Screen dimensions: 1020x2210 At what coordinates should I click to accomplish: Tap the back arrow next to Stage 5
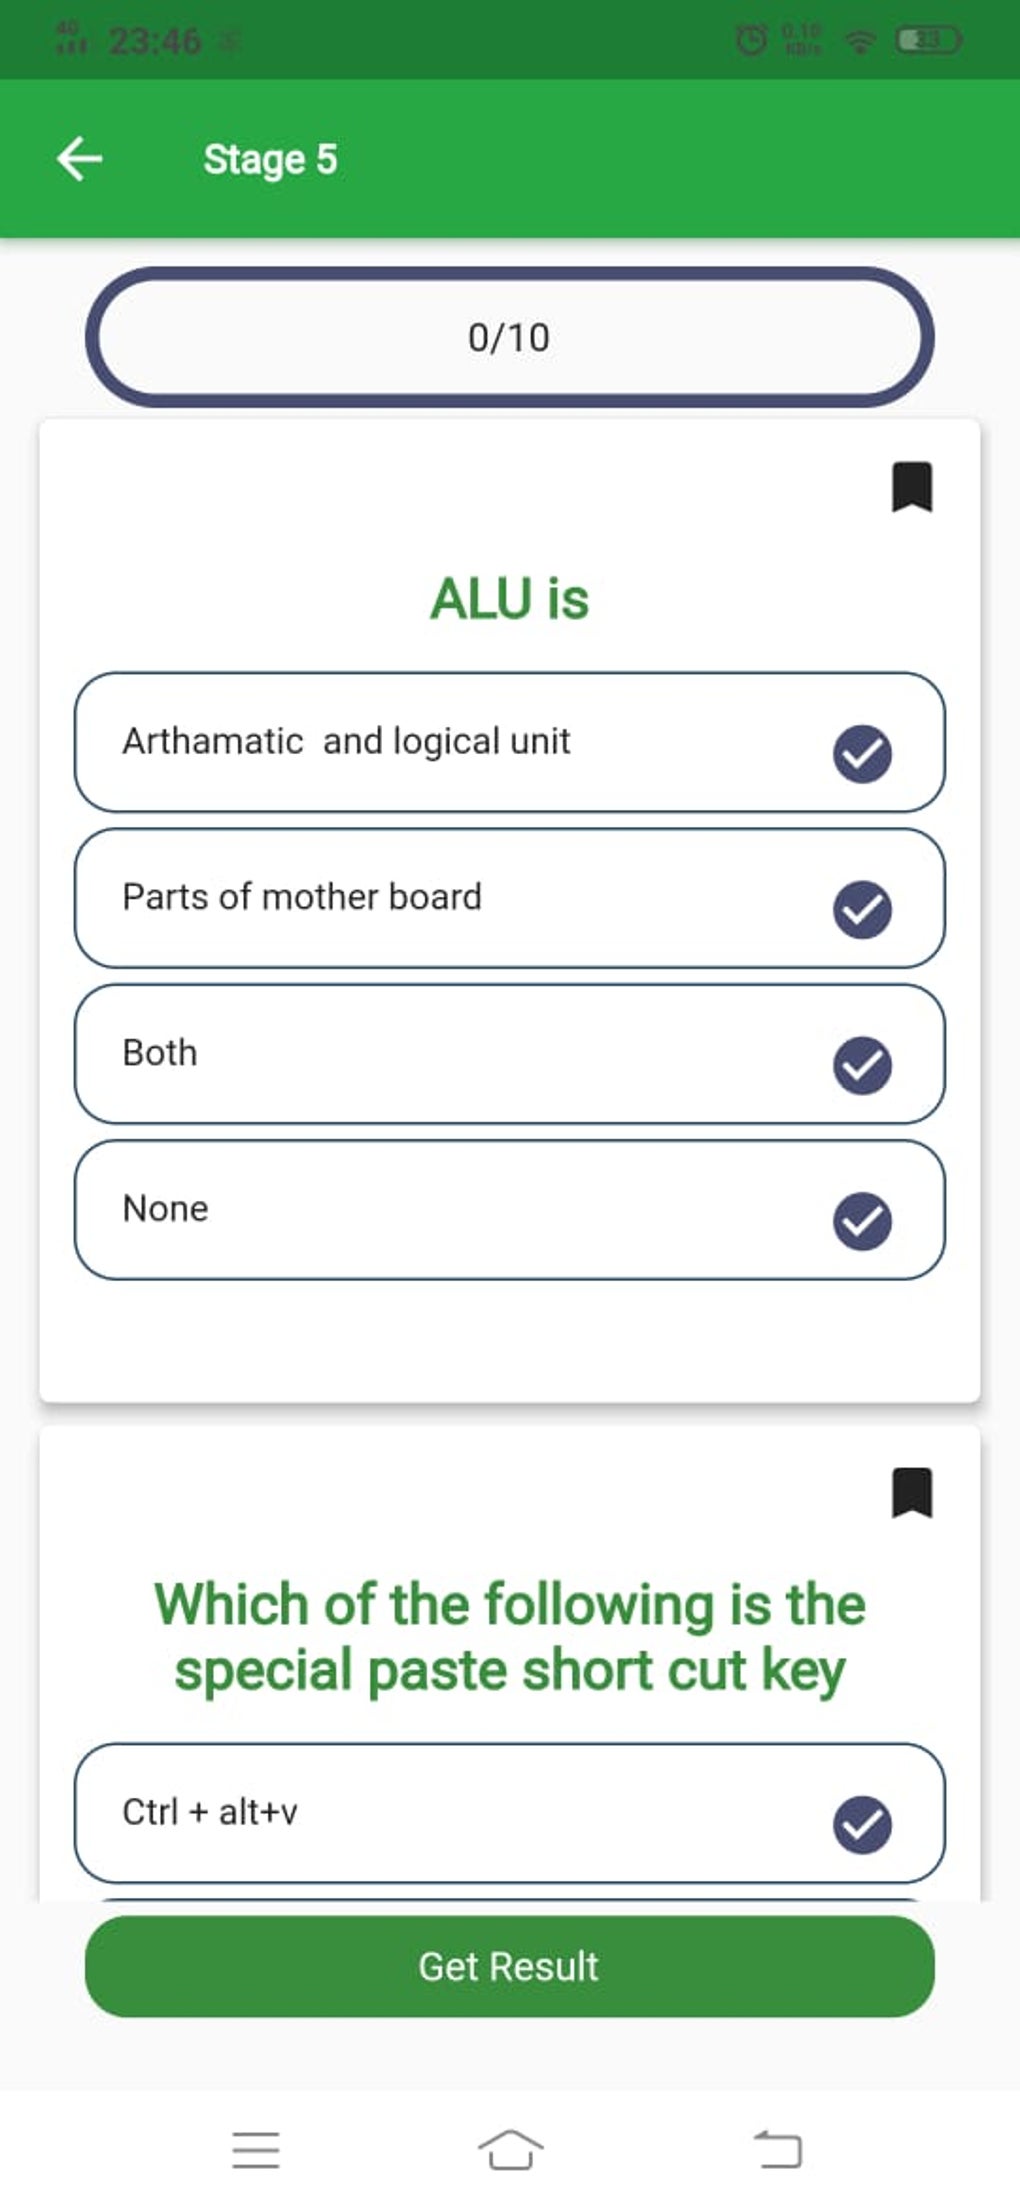click(79, 159)
